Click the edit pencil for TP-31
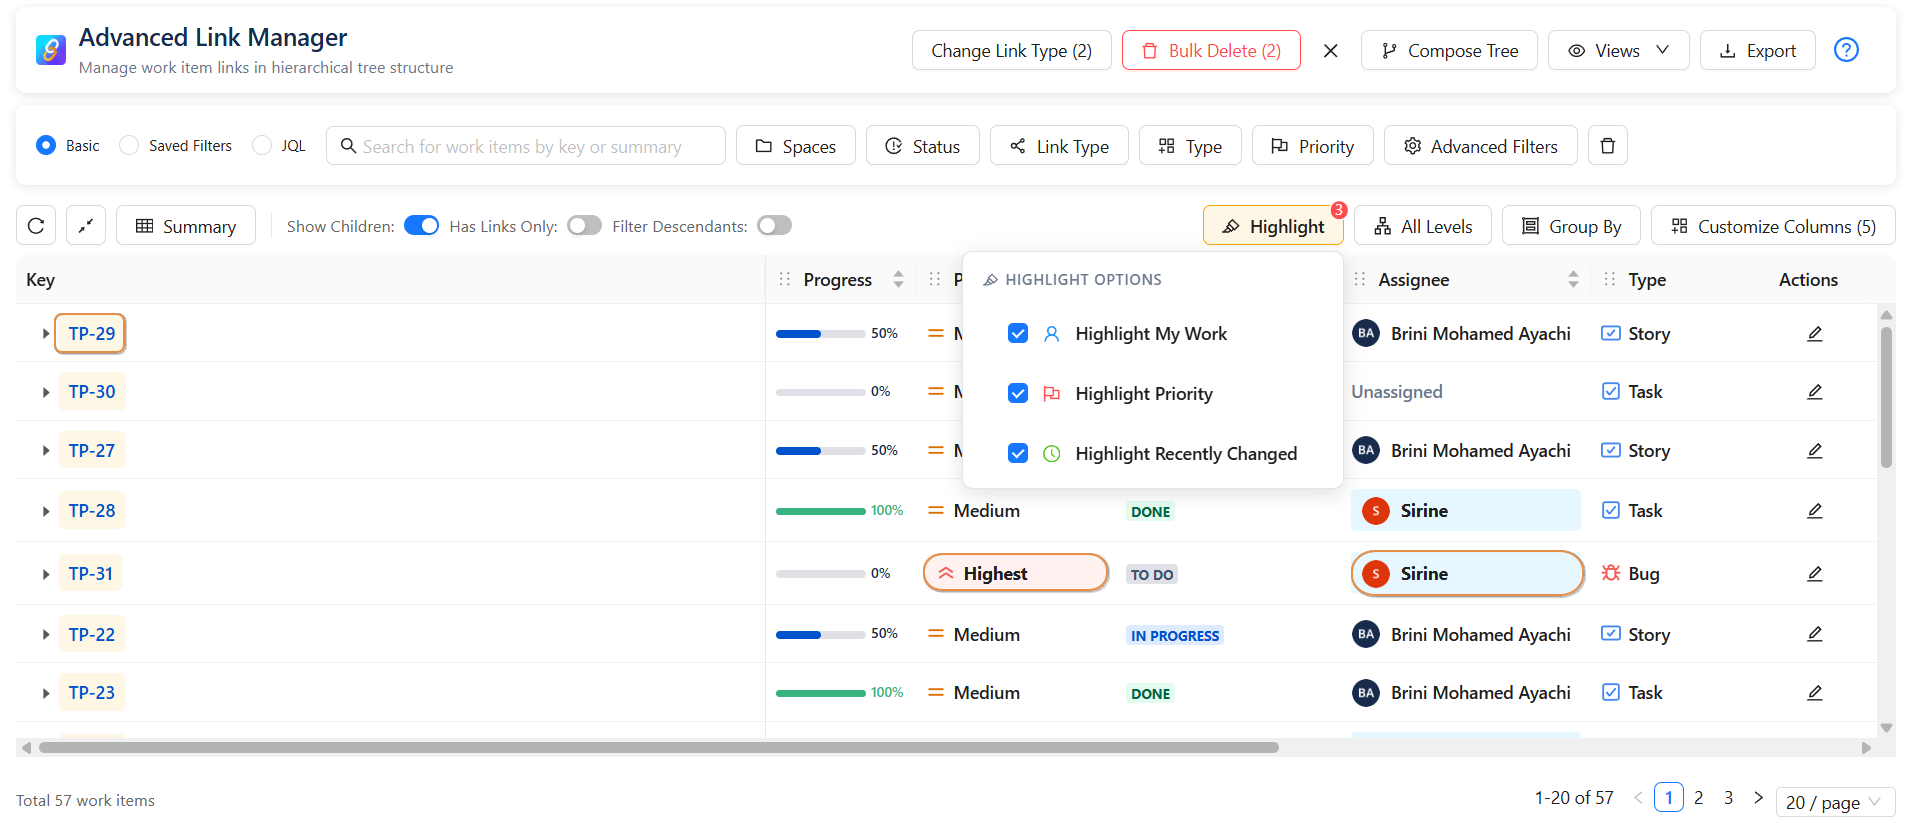1915x833 pixels. tap(1814, 574)
